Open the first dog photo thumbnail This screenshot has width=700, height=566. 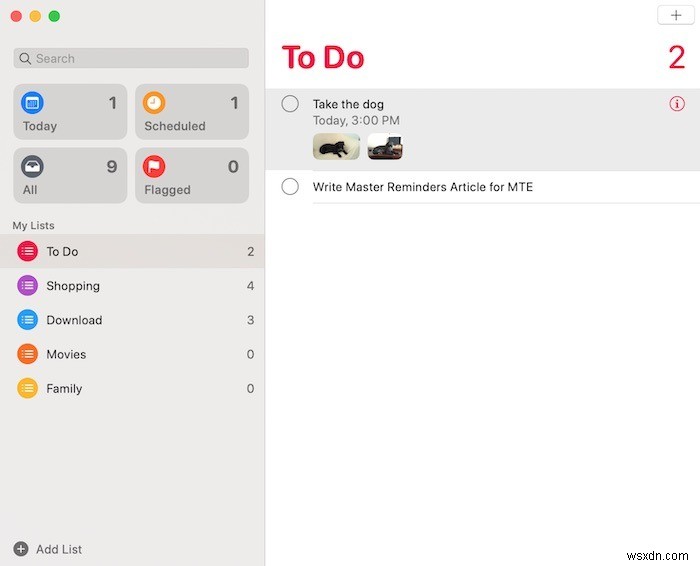coord(336,146)
